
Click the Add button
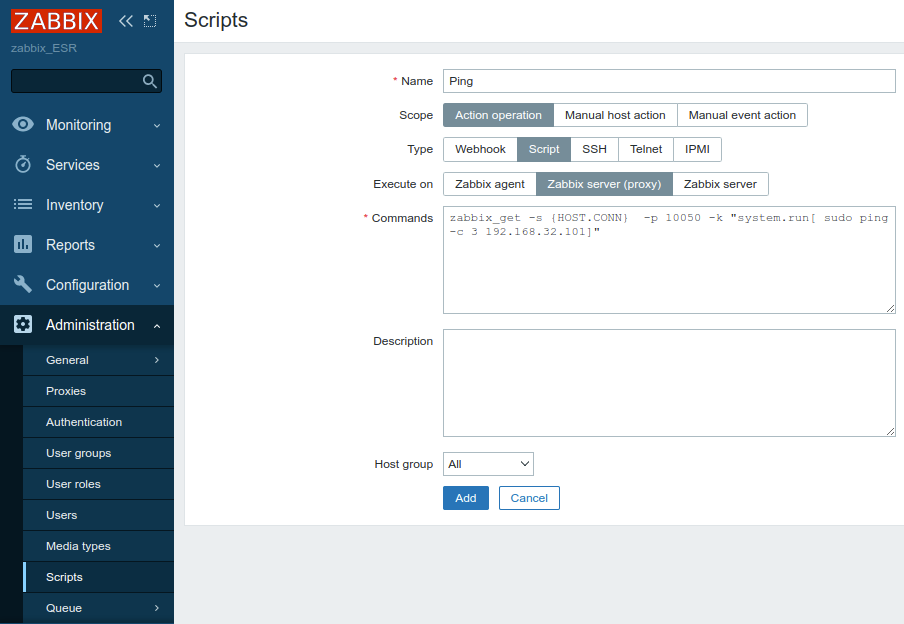click(466, 498)
